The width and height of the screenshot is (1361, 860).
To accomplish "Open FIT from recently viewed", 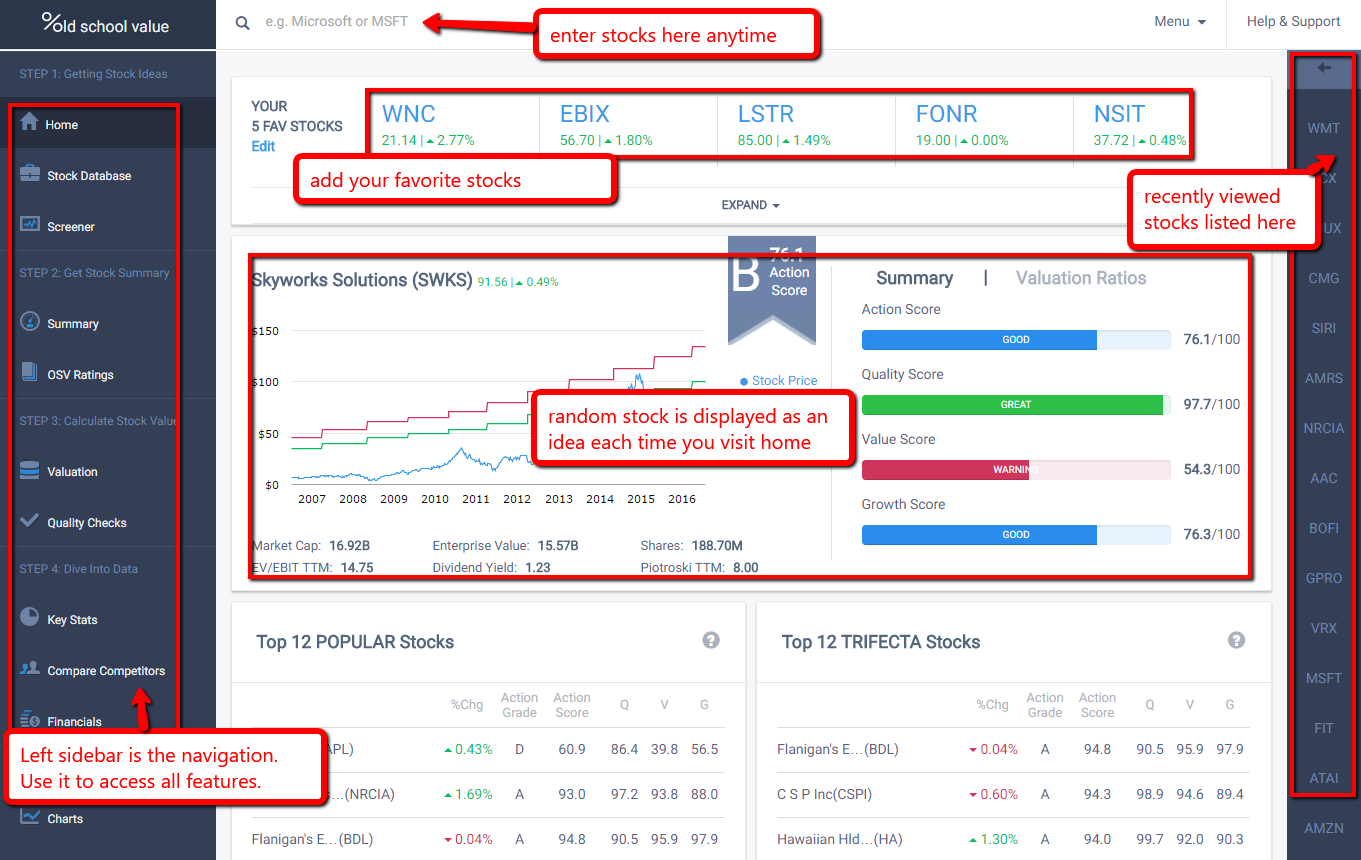I will pyautogui.click(x=1324, y=728).
